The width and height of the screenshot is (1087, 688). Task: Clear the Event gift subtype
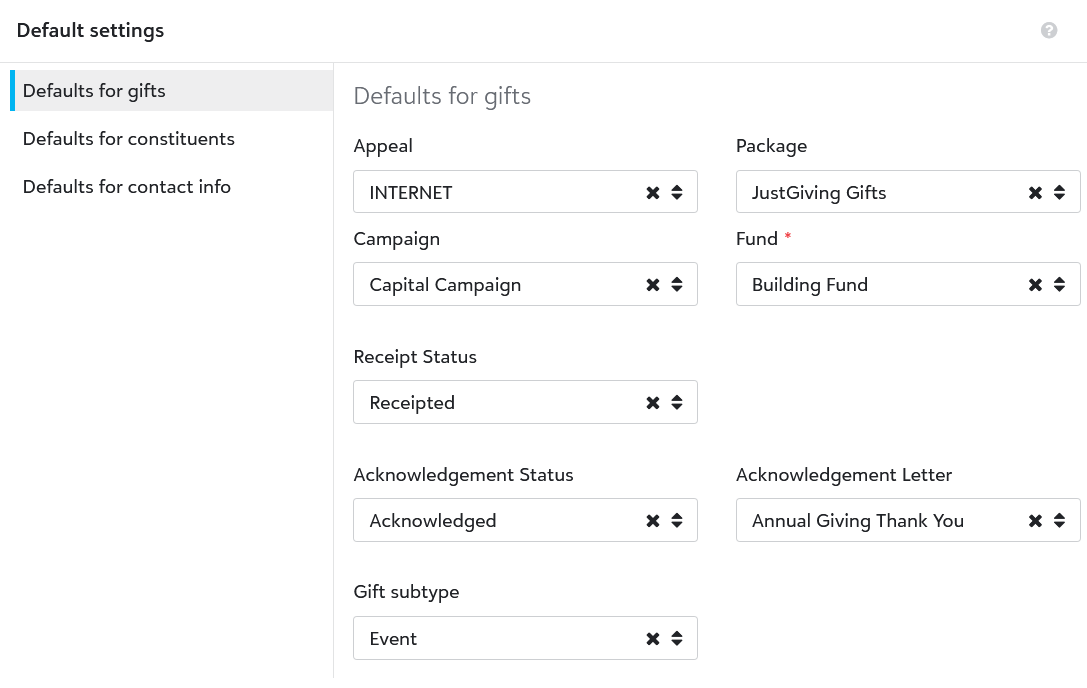(x=653, y=639)
